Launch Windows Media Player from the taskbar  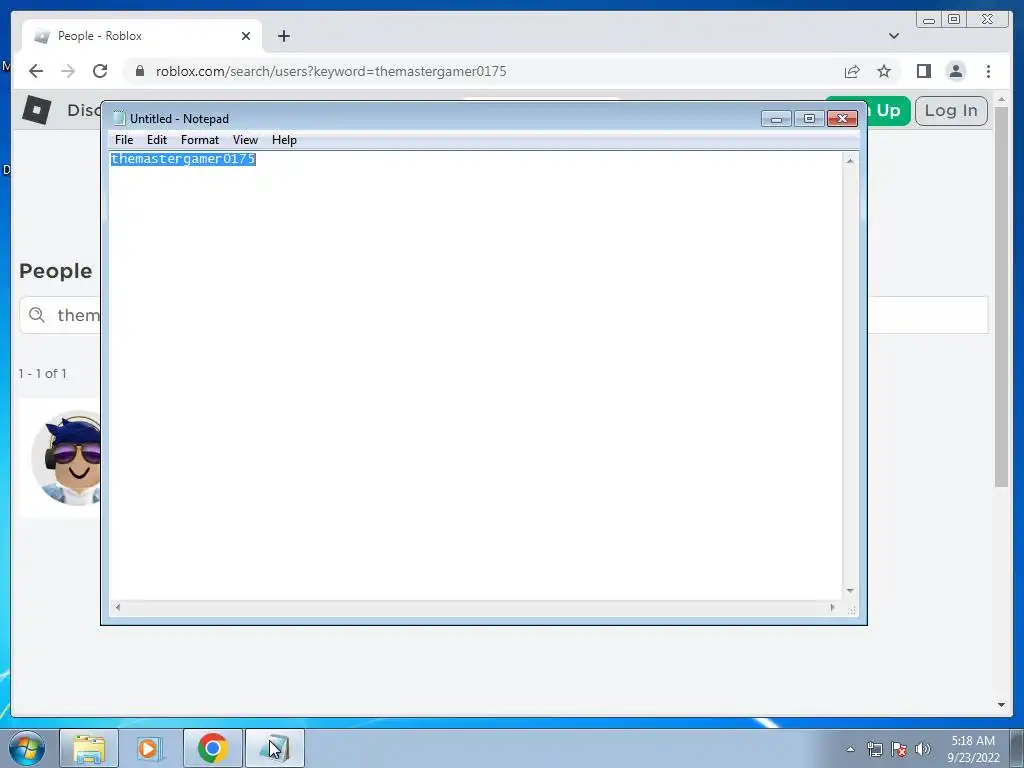[x=150, y=748]
